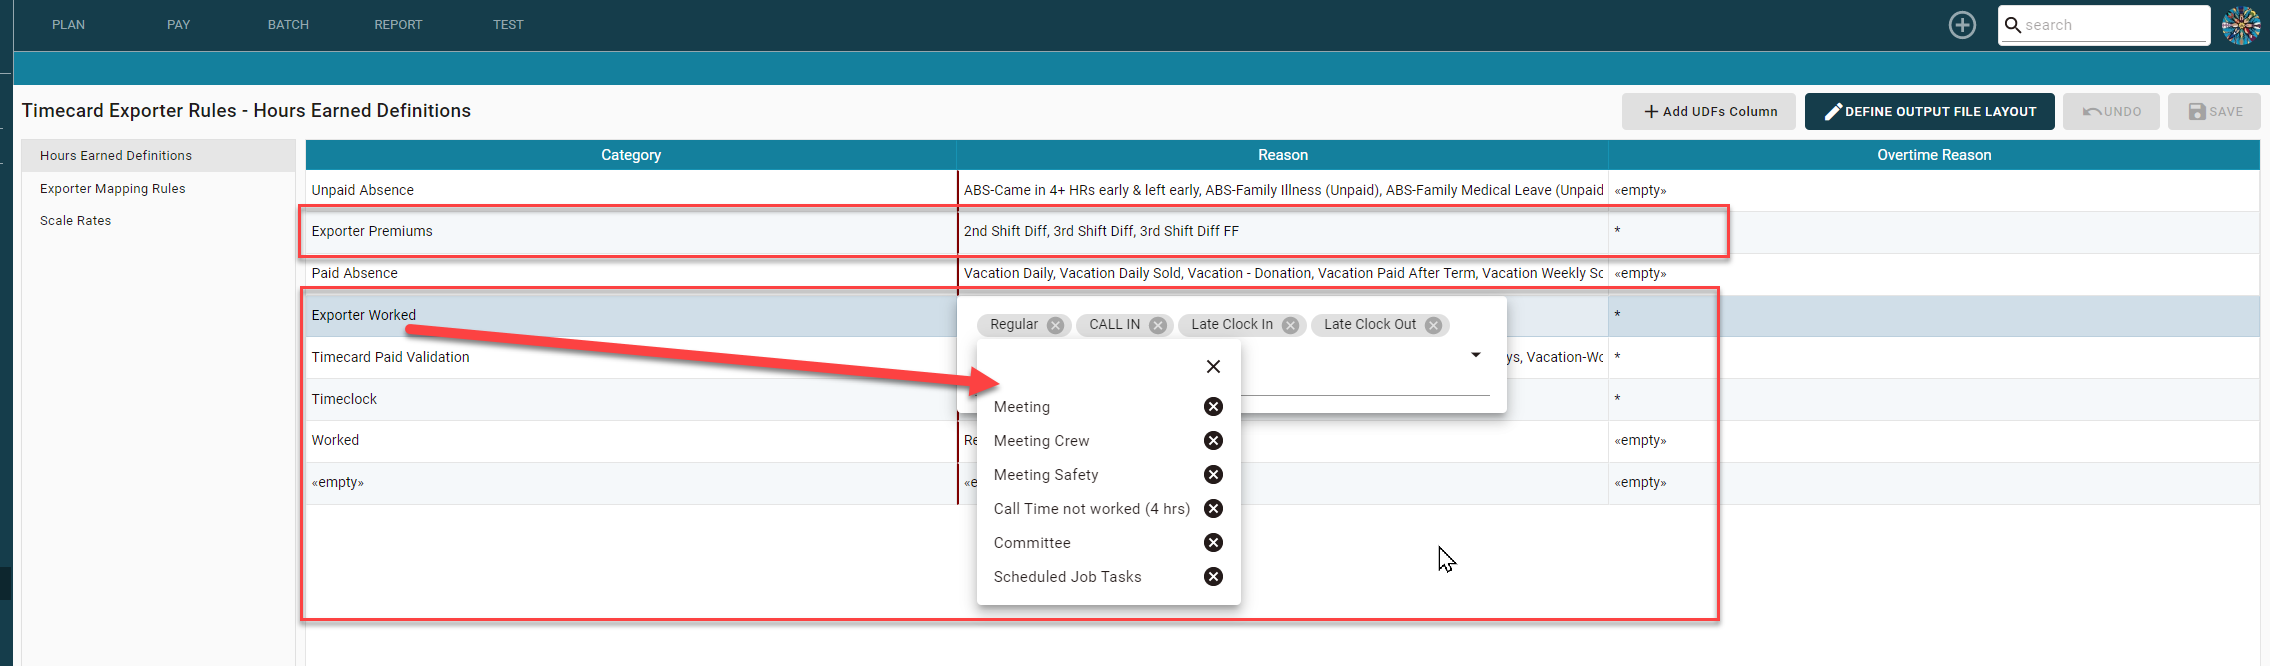Click the Reason column header
The height and width of the screenshot is (666, 2270).
click(1283, 155)
